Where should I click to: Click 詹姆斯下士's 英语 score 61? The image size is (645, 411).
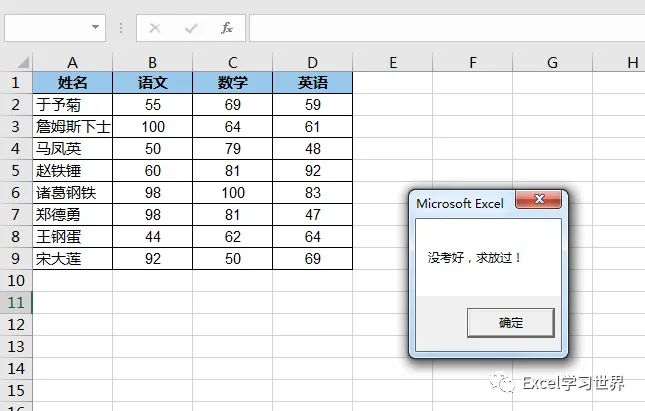312,127
